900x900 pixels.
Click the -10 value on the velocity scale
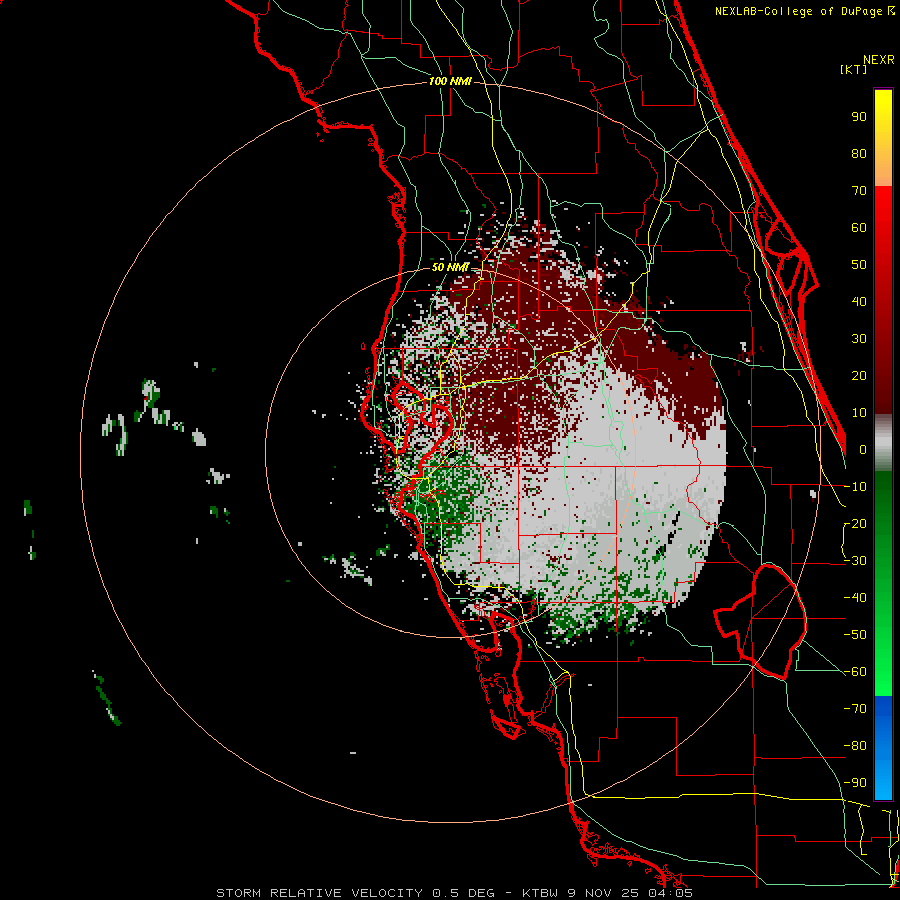pos(855,487)
